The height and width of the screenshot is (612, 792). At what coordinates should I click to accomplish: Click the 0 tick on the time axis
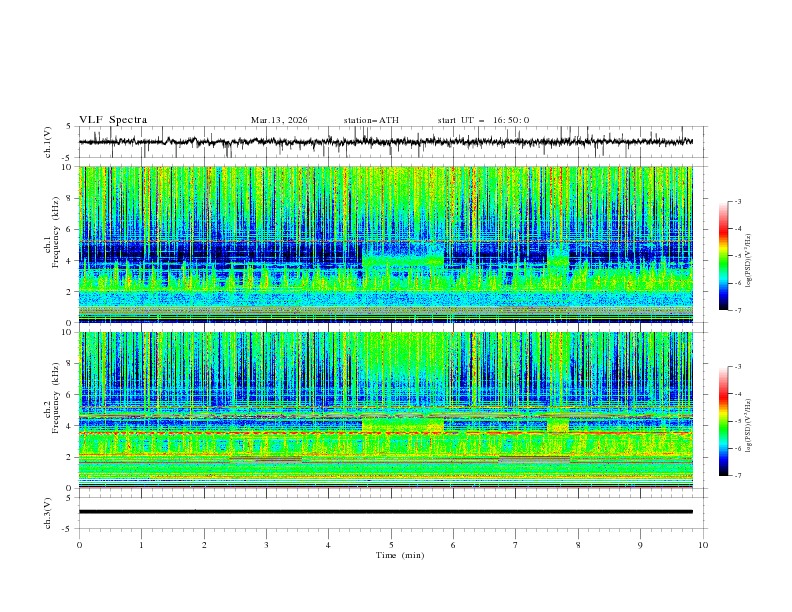[x=79, y=545]
